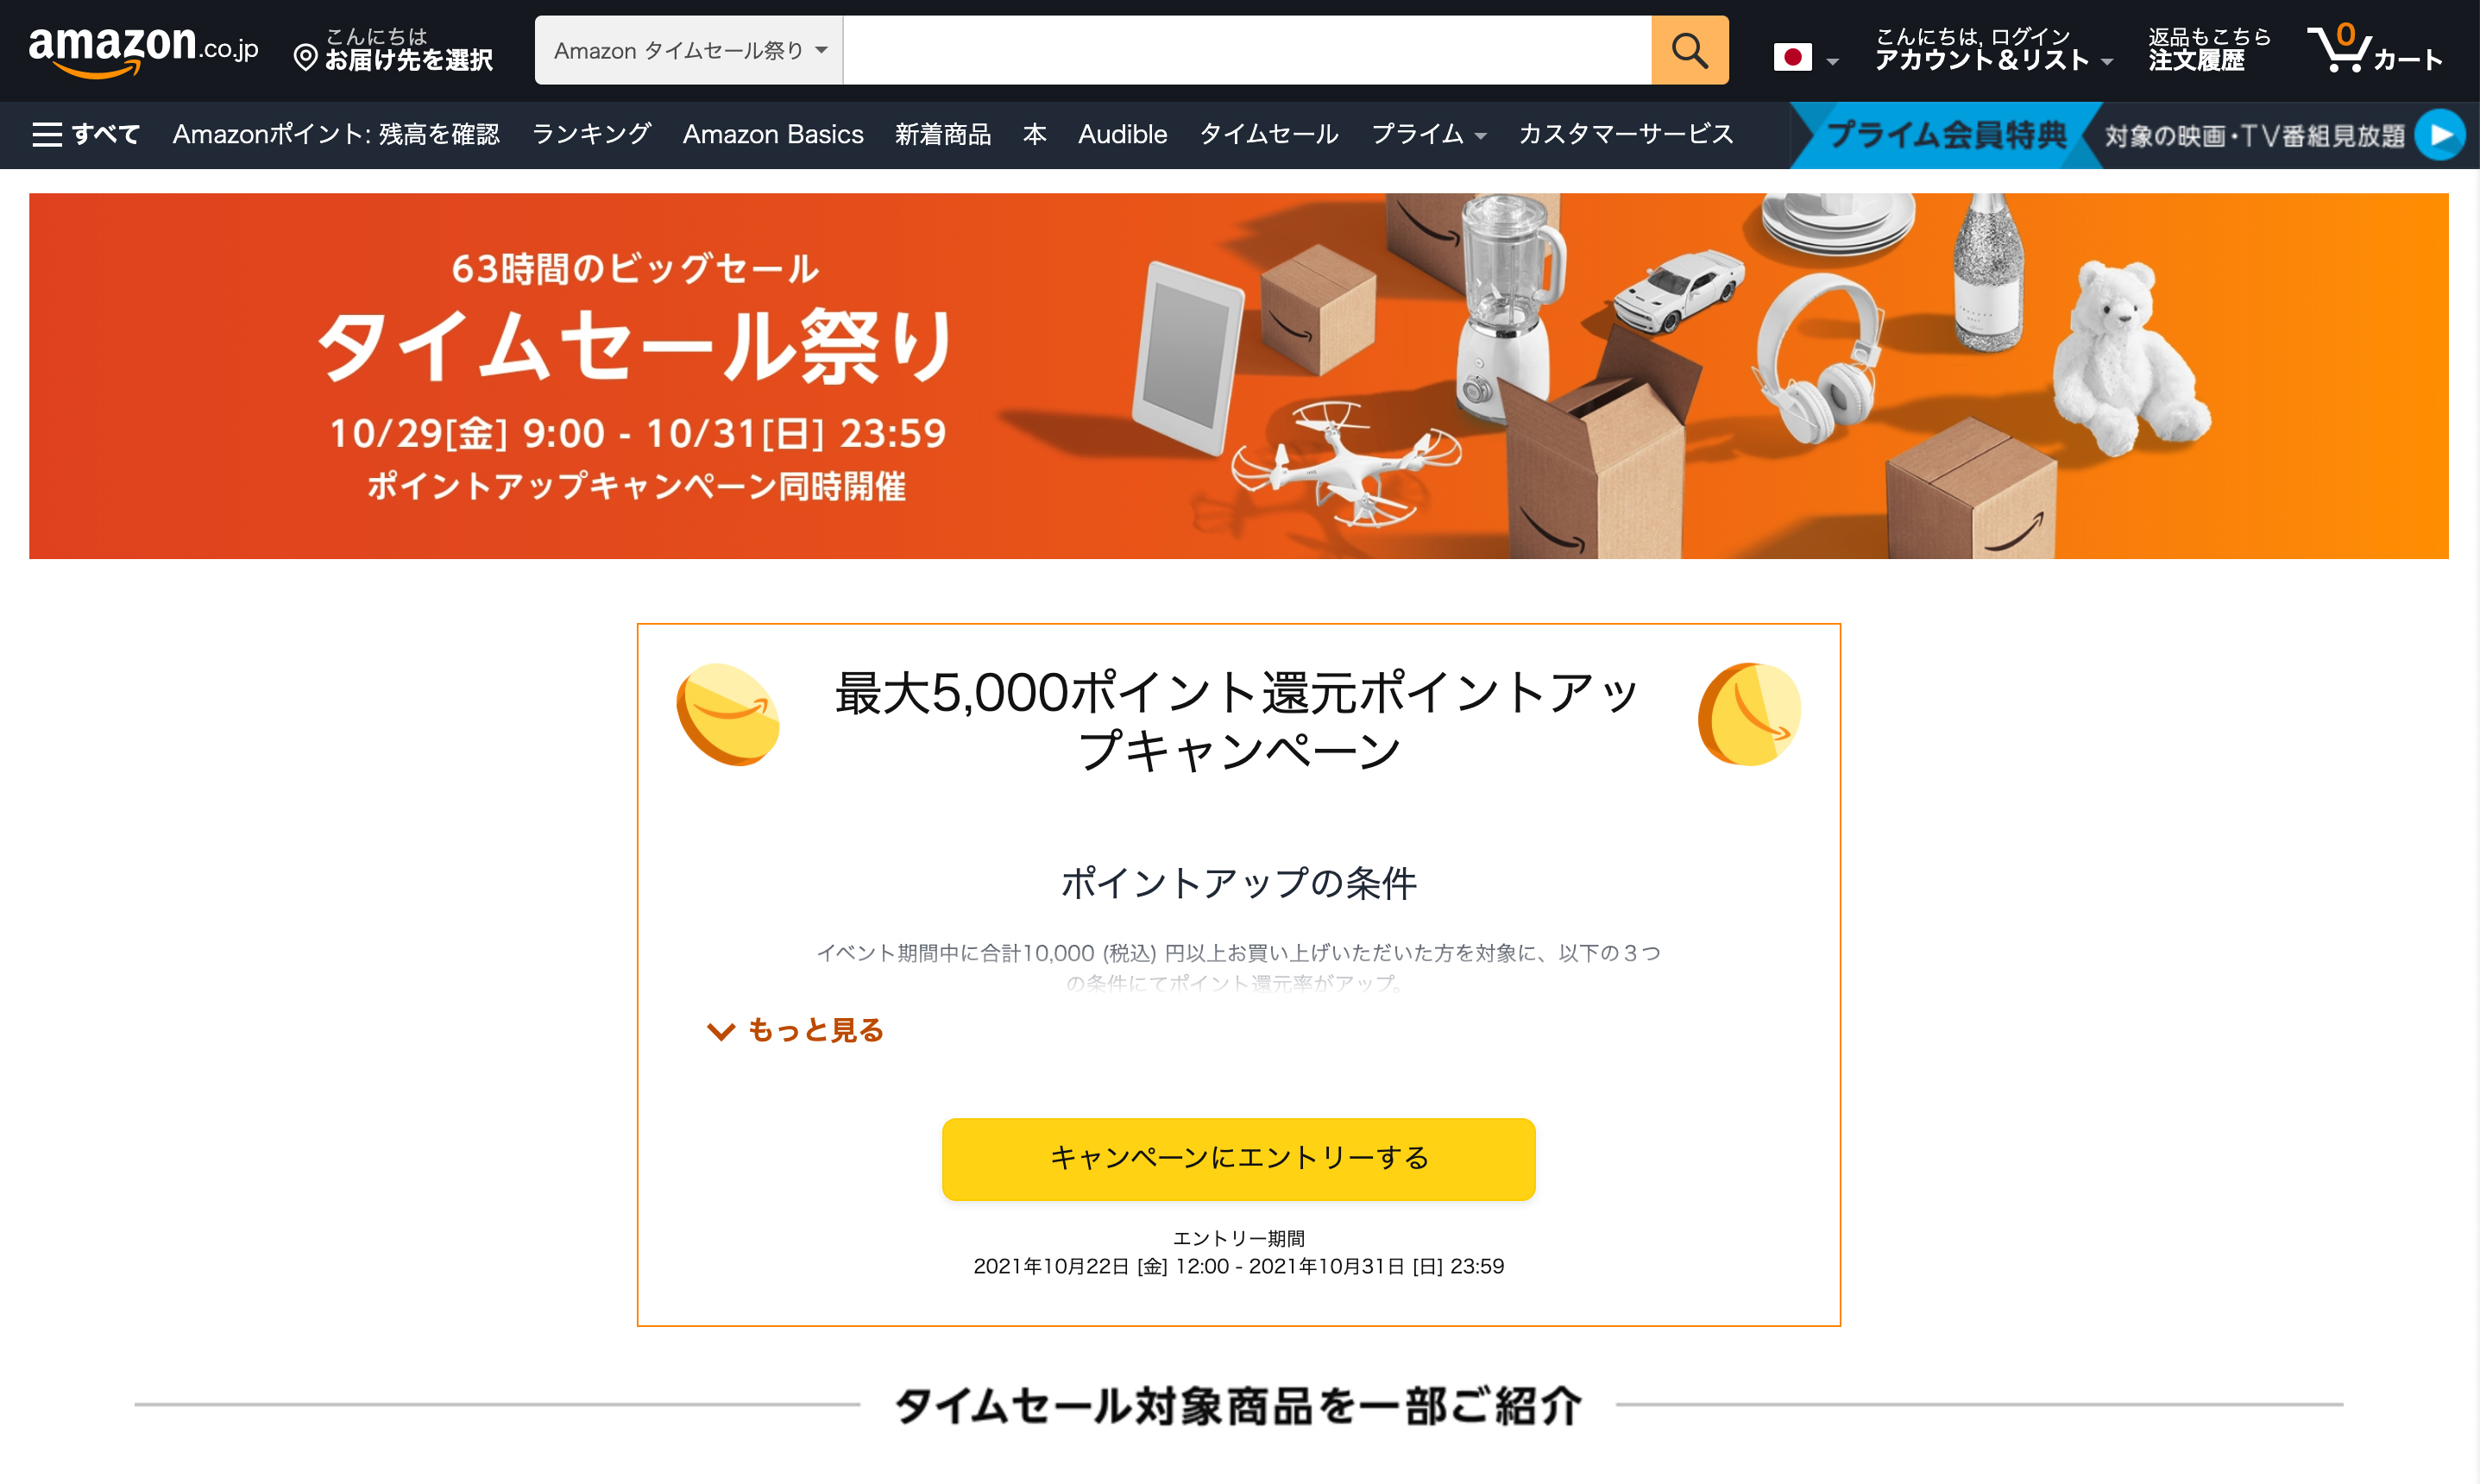Image resolution: width=2480 pixels, height=1484 pixels.
Task: Expand もっと見る conditions section
Action: (796, 1030)
